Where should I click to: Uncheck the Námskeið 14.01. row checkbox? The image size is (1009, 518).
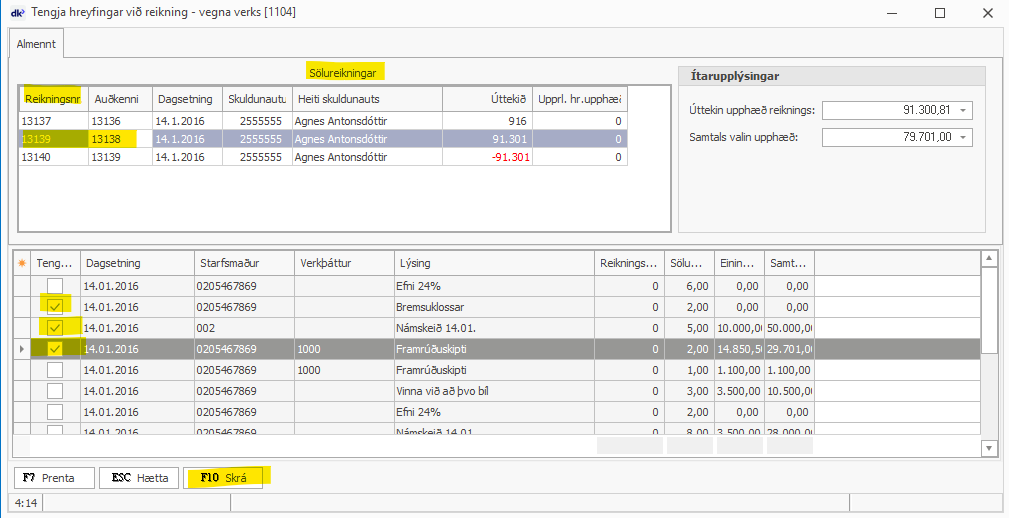tap(56, 327)
